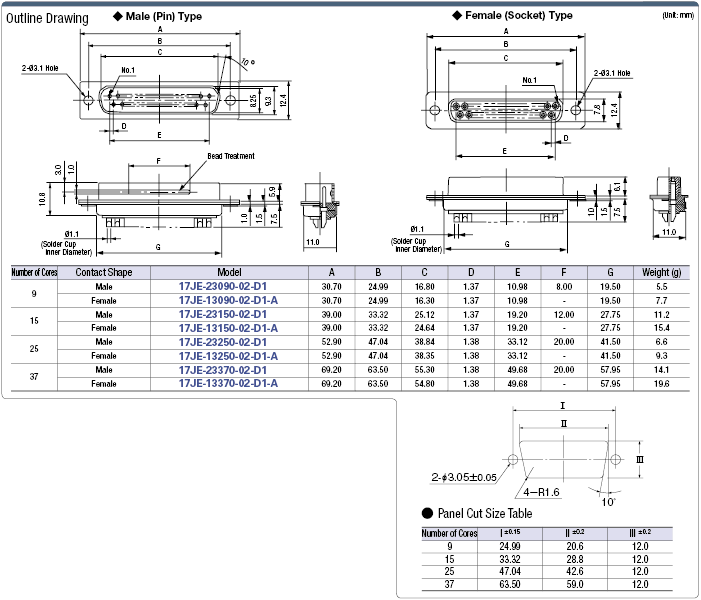Click the female connector front-view drawing
701x600 pixels.
506,110
